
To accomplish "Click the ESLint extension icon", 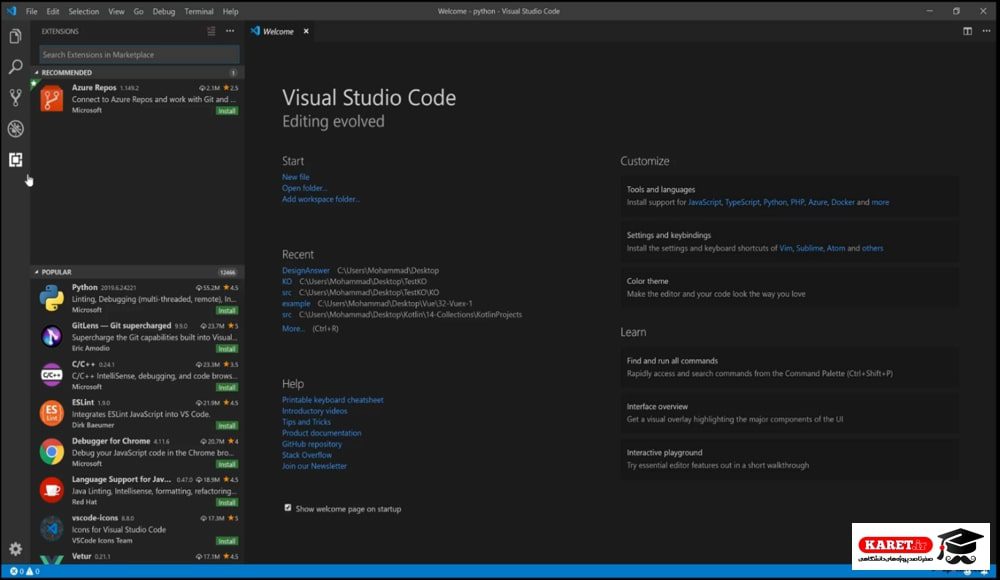I will pyautogui.click(x=52, y=413).
